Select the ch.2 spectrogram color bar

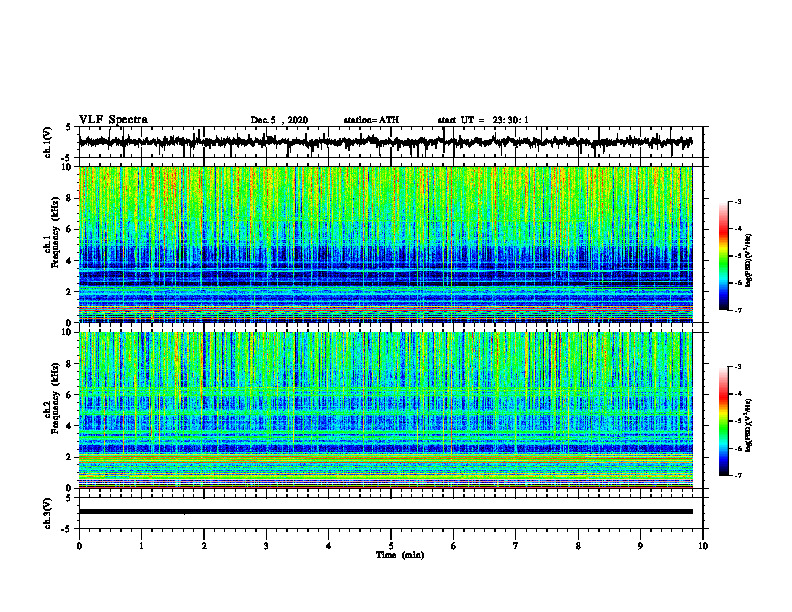[x=723, y=421]
